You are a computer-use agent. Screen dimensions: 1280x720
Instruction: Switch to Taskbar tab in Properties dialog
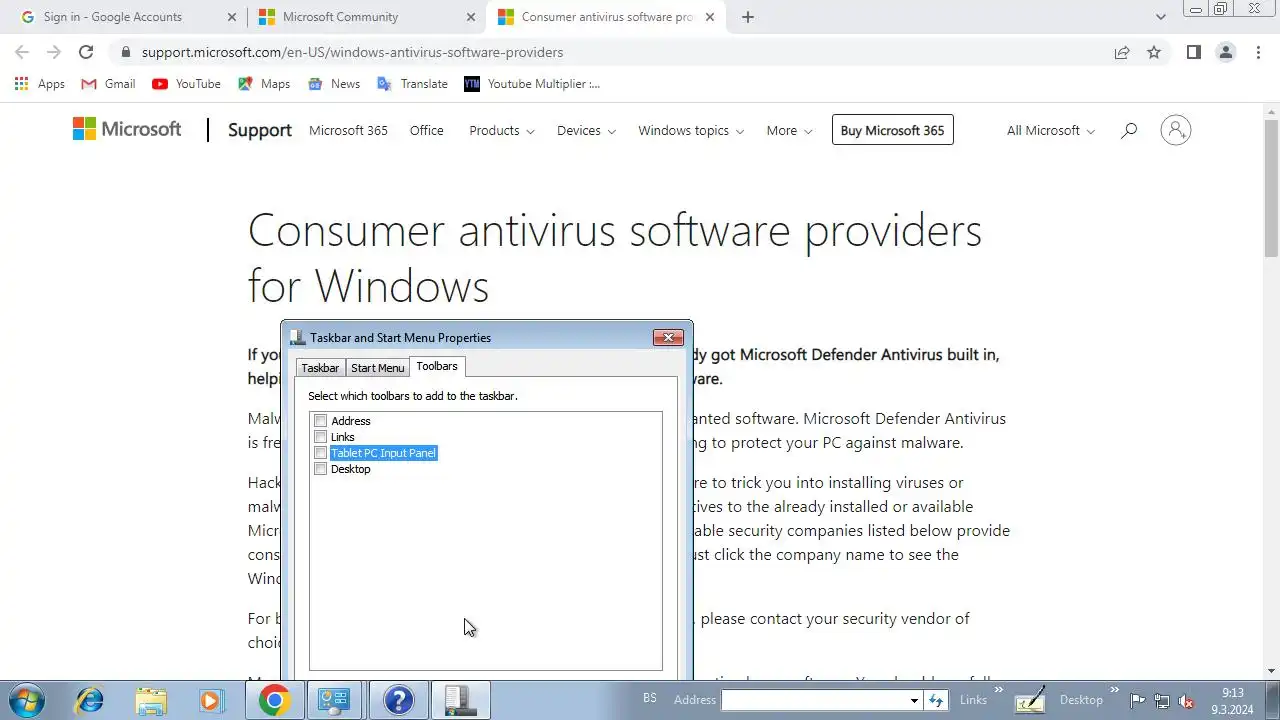320,368
